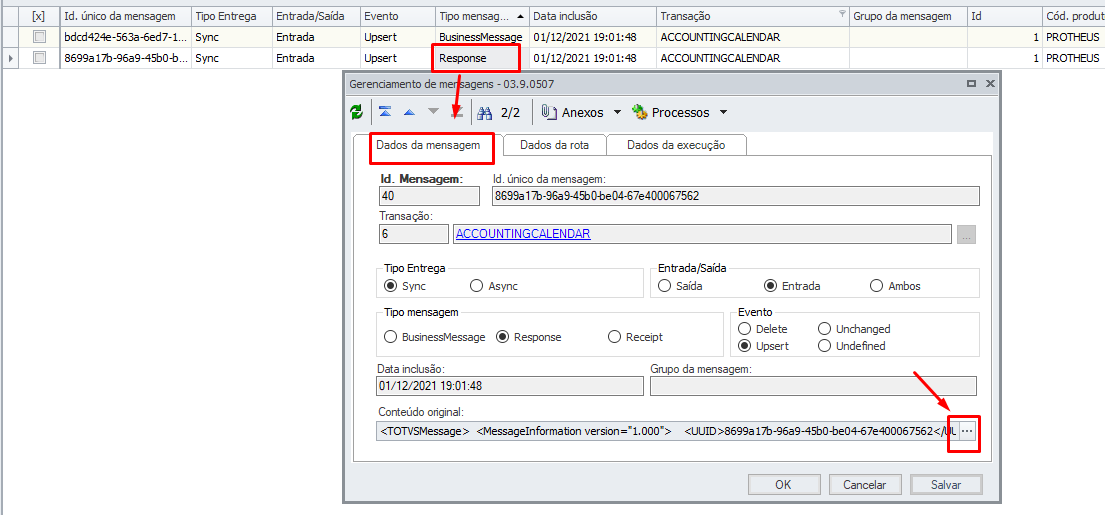The image size is (1105, 515).
Task: Click the Id. Mensagem field with 40
Action: tap(429, 196)
